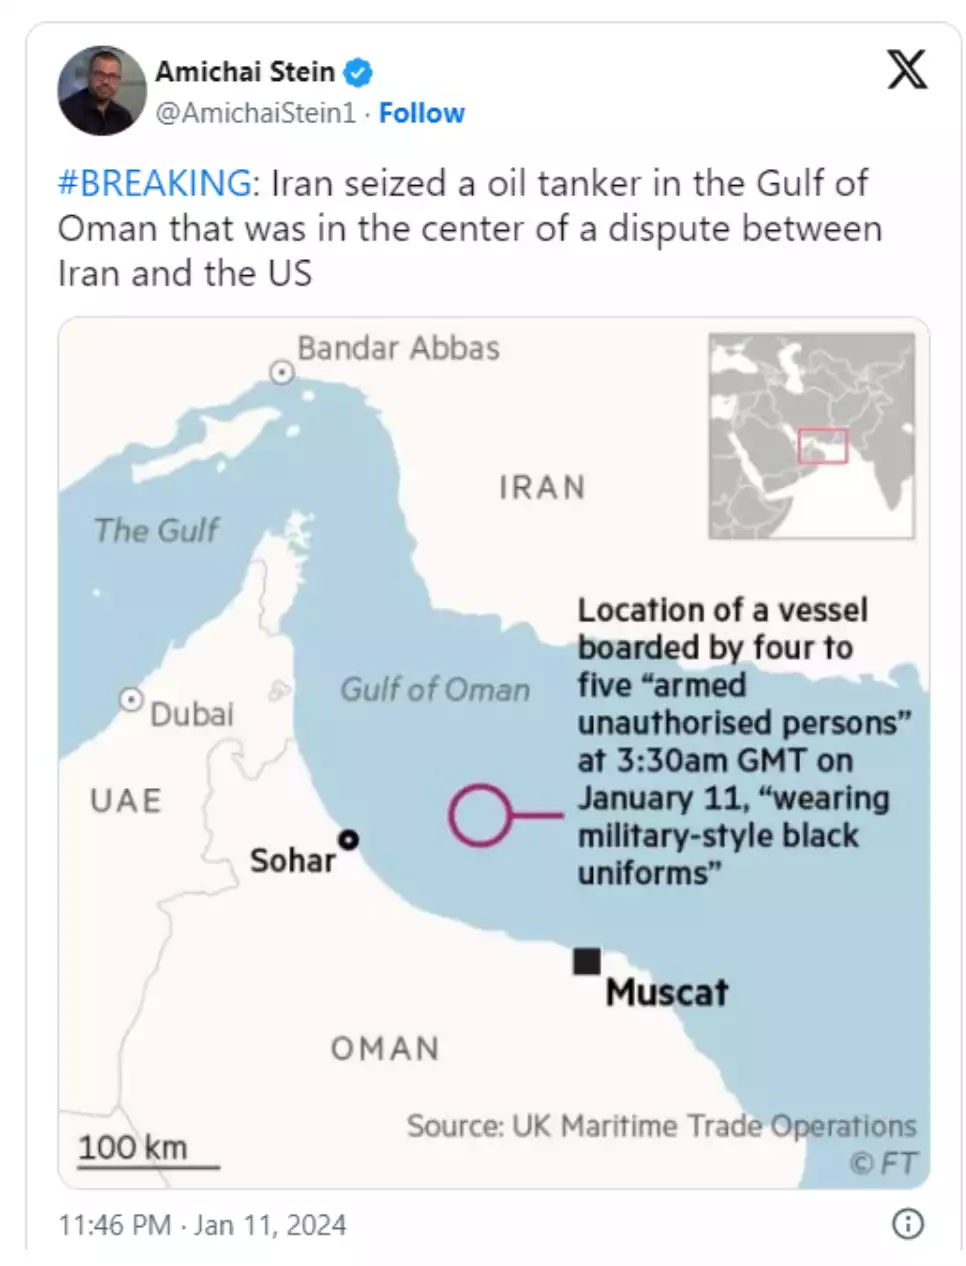This screenshot has height=1266, width=966.
Task: Click the Dubai city marker circle
Action: tap(131, 700)
